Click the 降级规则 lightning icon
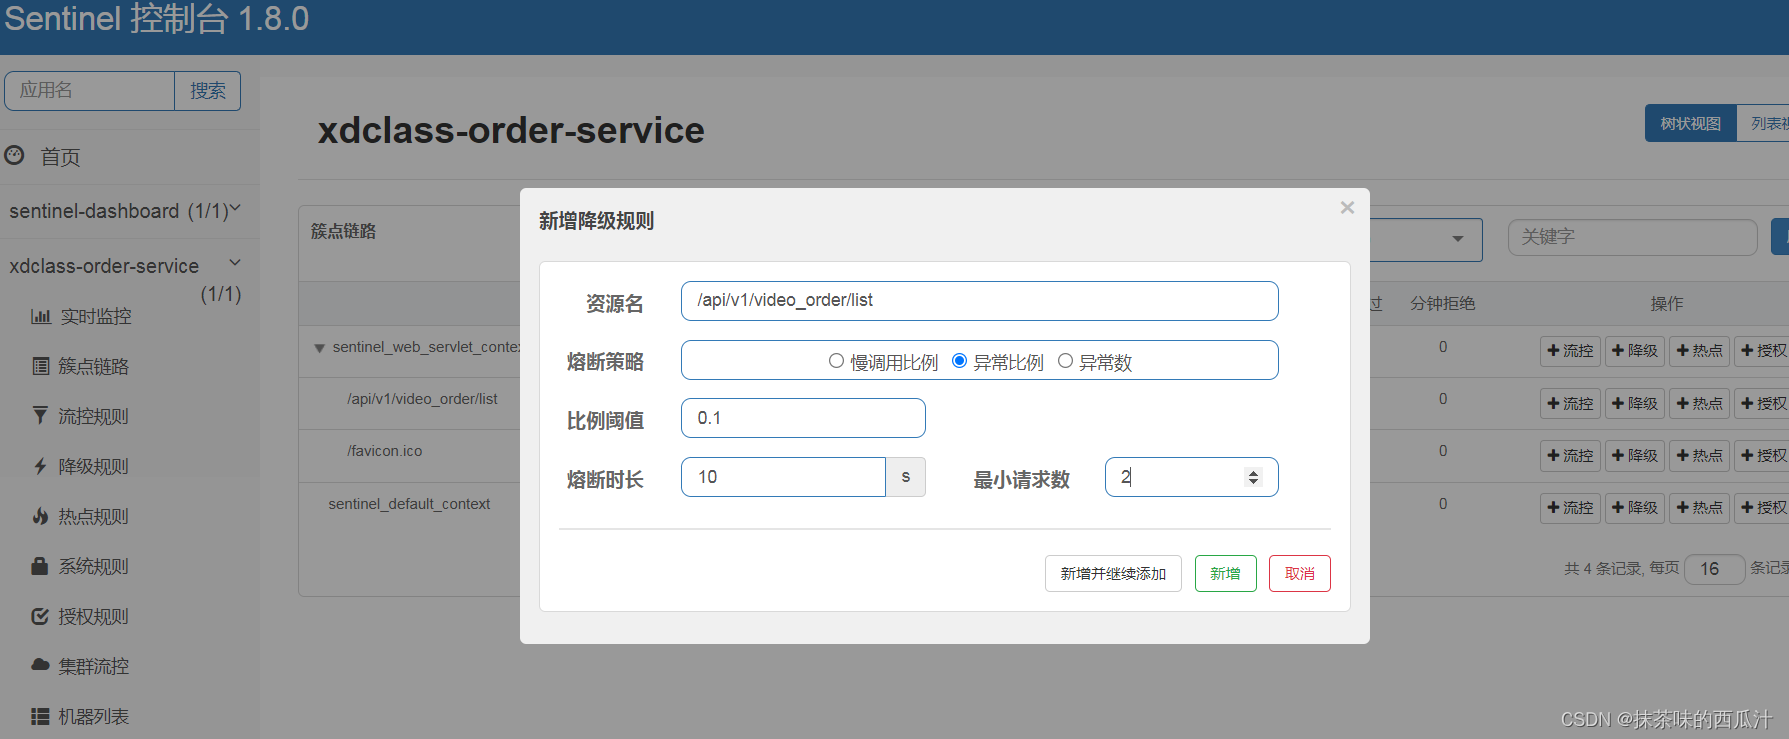This screenshot has width=1789, height=739. (40, 466)
